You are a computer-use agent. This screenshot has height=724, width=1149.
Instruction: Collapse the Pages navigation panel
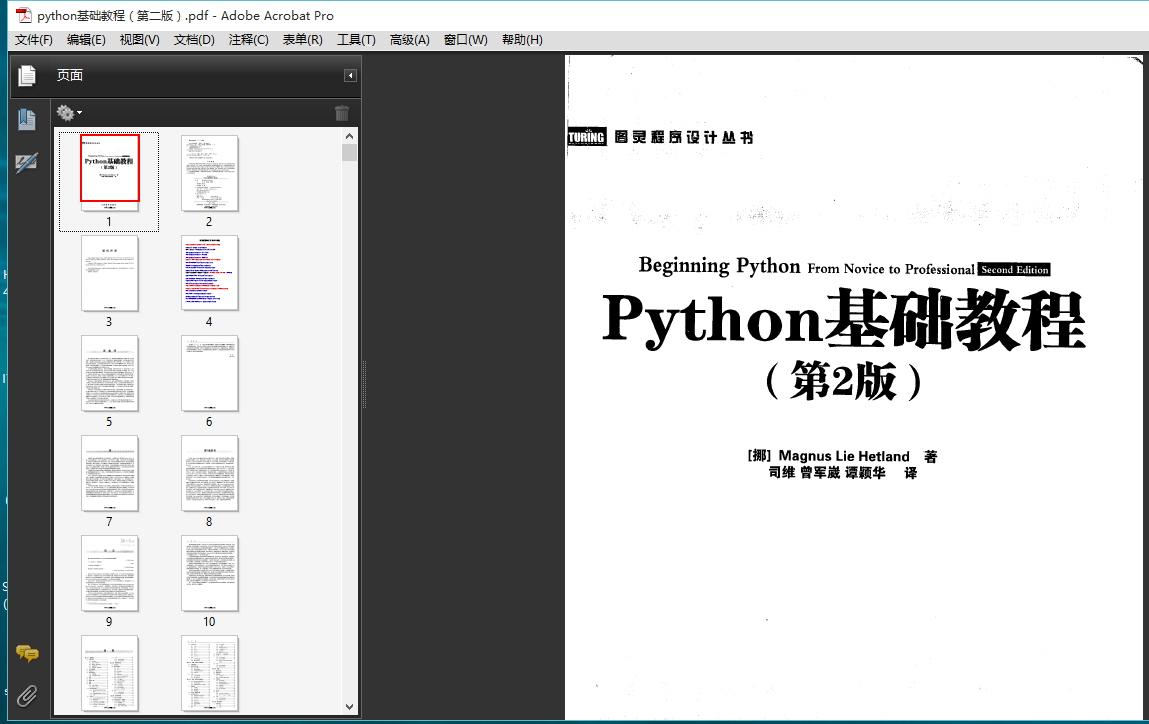pos(350,75)
